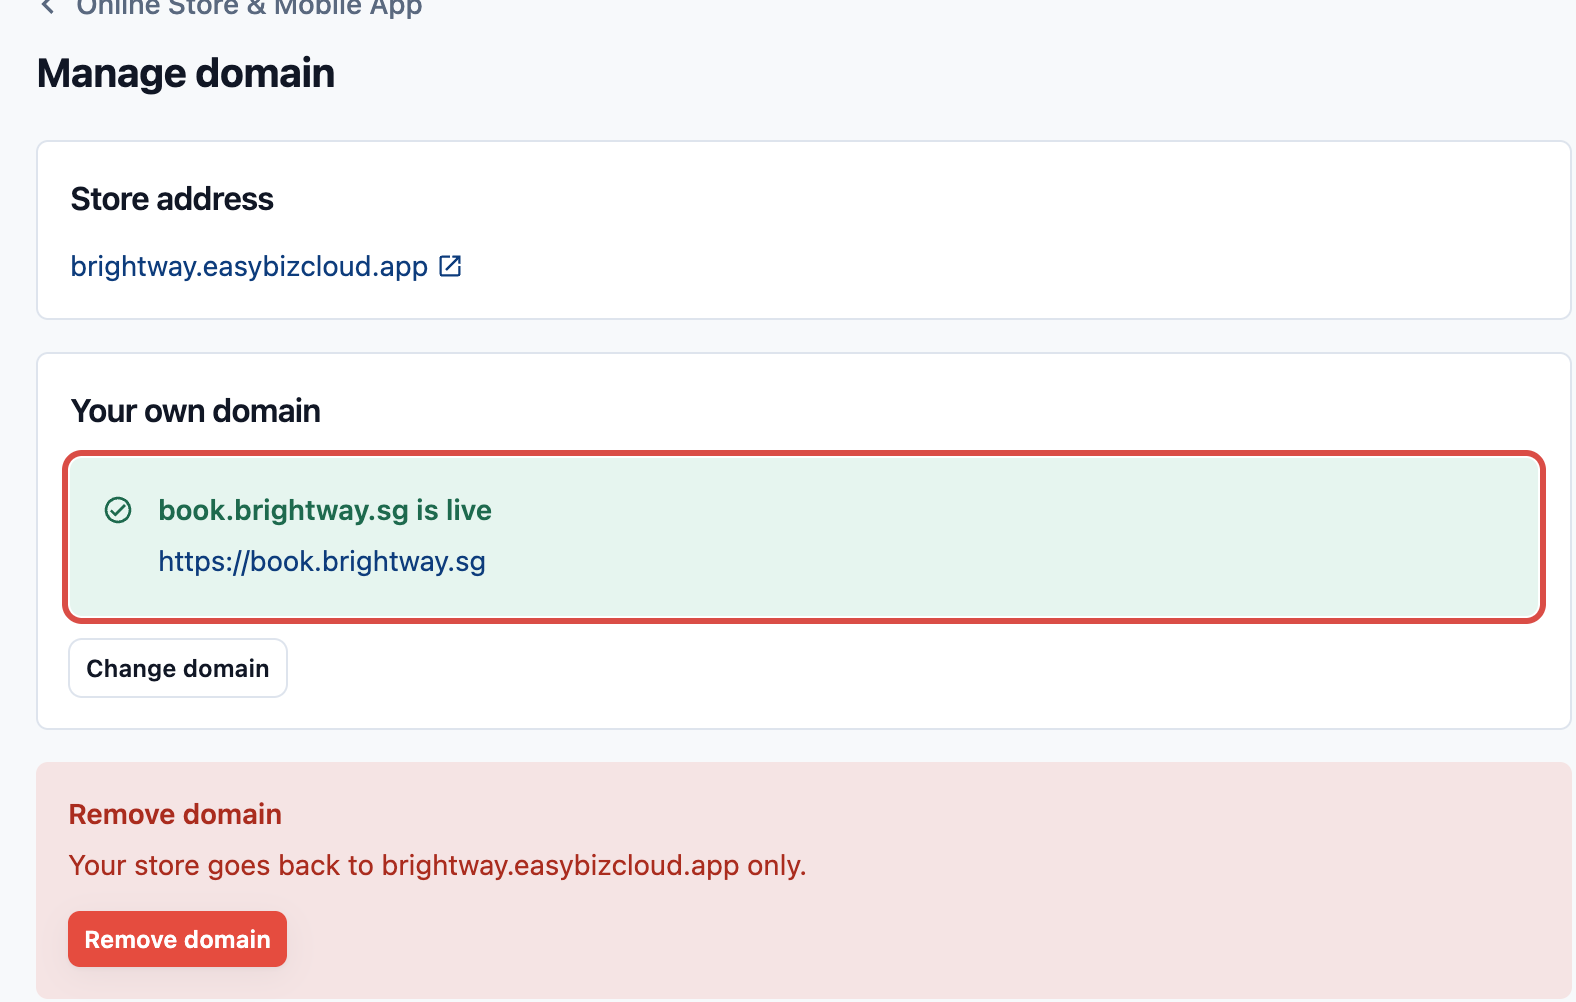Click the Change domain button
The height and width of the screenshot is (1002, 1576).
[x=178, y=668]
